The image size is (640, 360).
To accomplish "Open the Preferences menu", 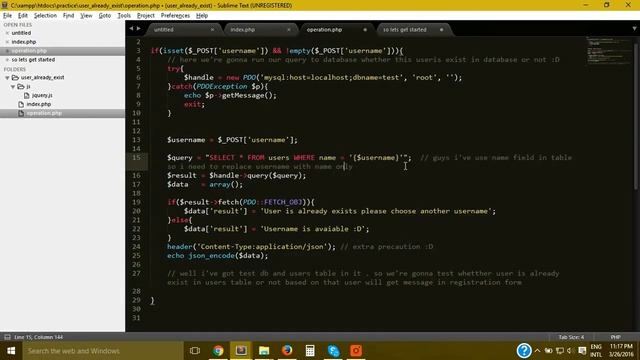I will click(x=175, y=16).
